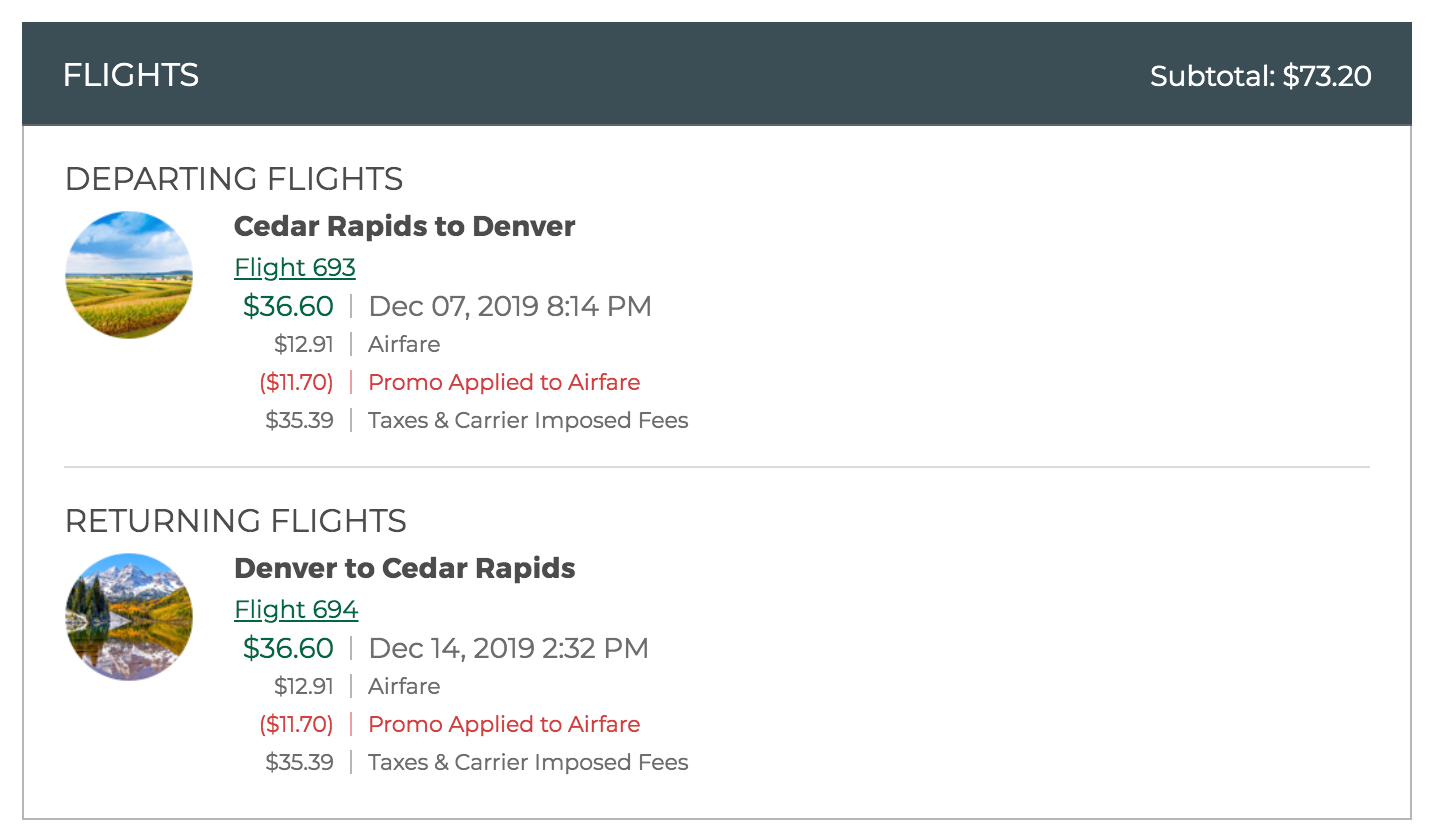The height and width of the screenshot is (834, 1430).
Task: Open the Flight 694 link
Action: pyautogui.click(x=296, y=610)
